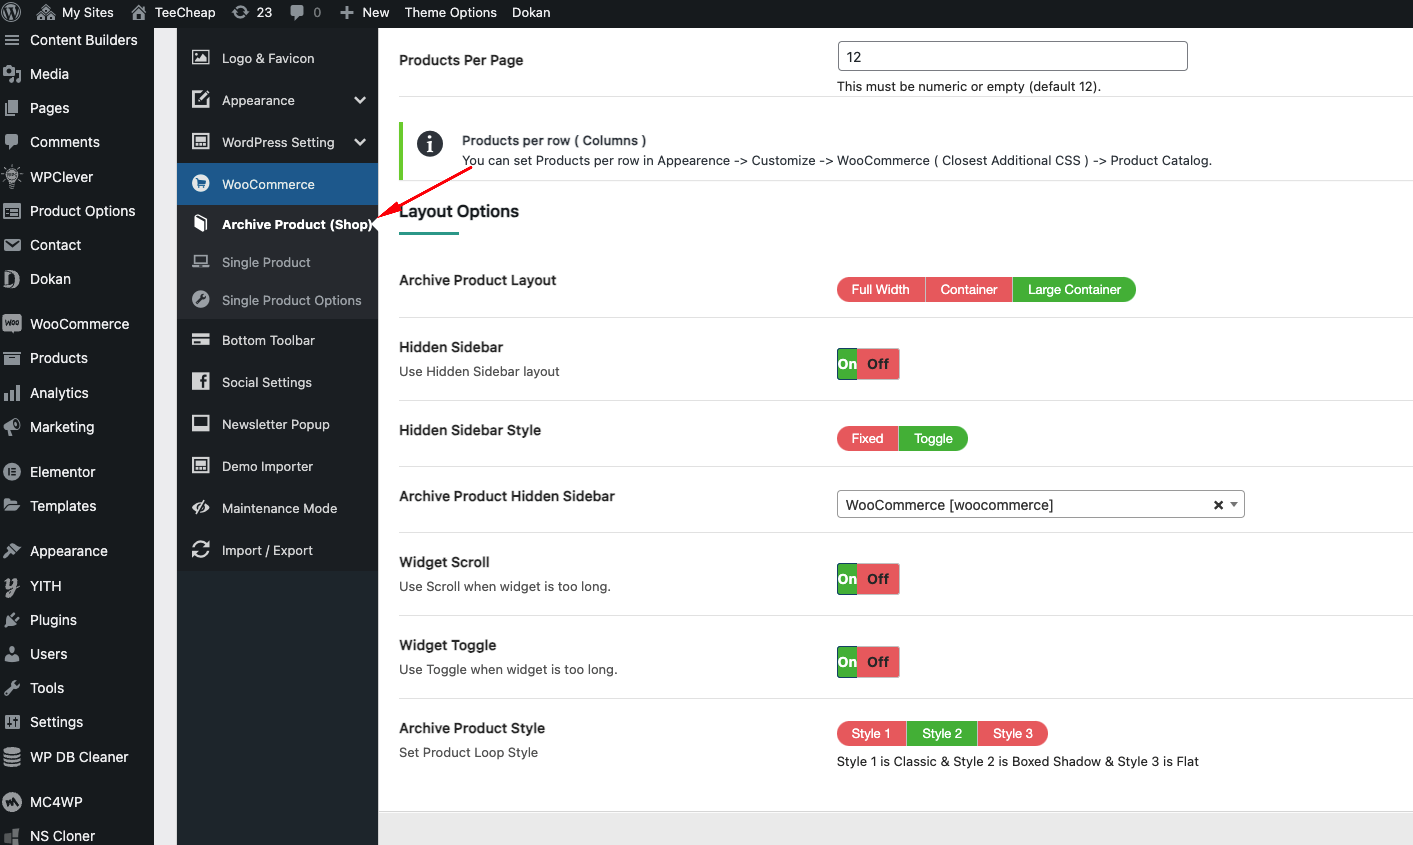The height and width of the screenshot is (845, 1413).
Task: Select the Fixed hidden sidebar style
Action: coord(867,438)
